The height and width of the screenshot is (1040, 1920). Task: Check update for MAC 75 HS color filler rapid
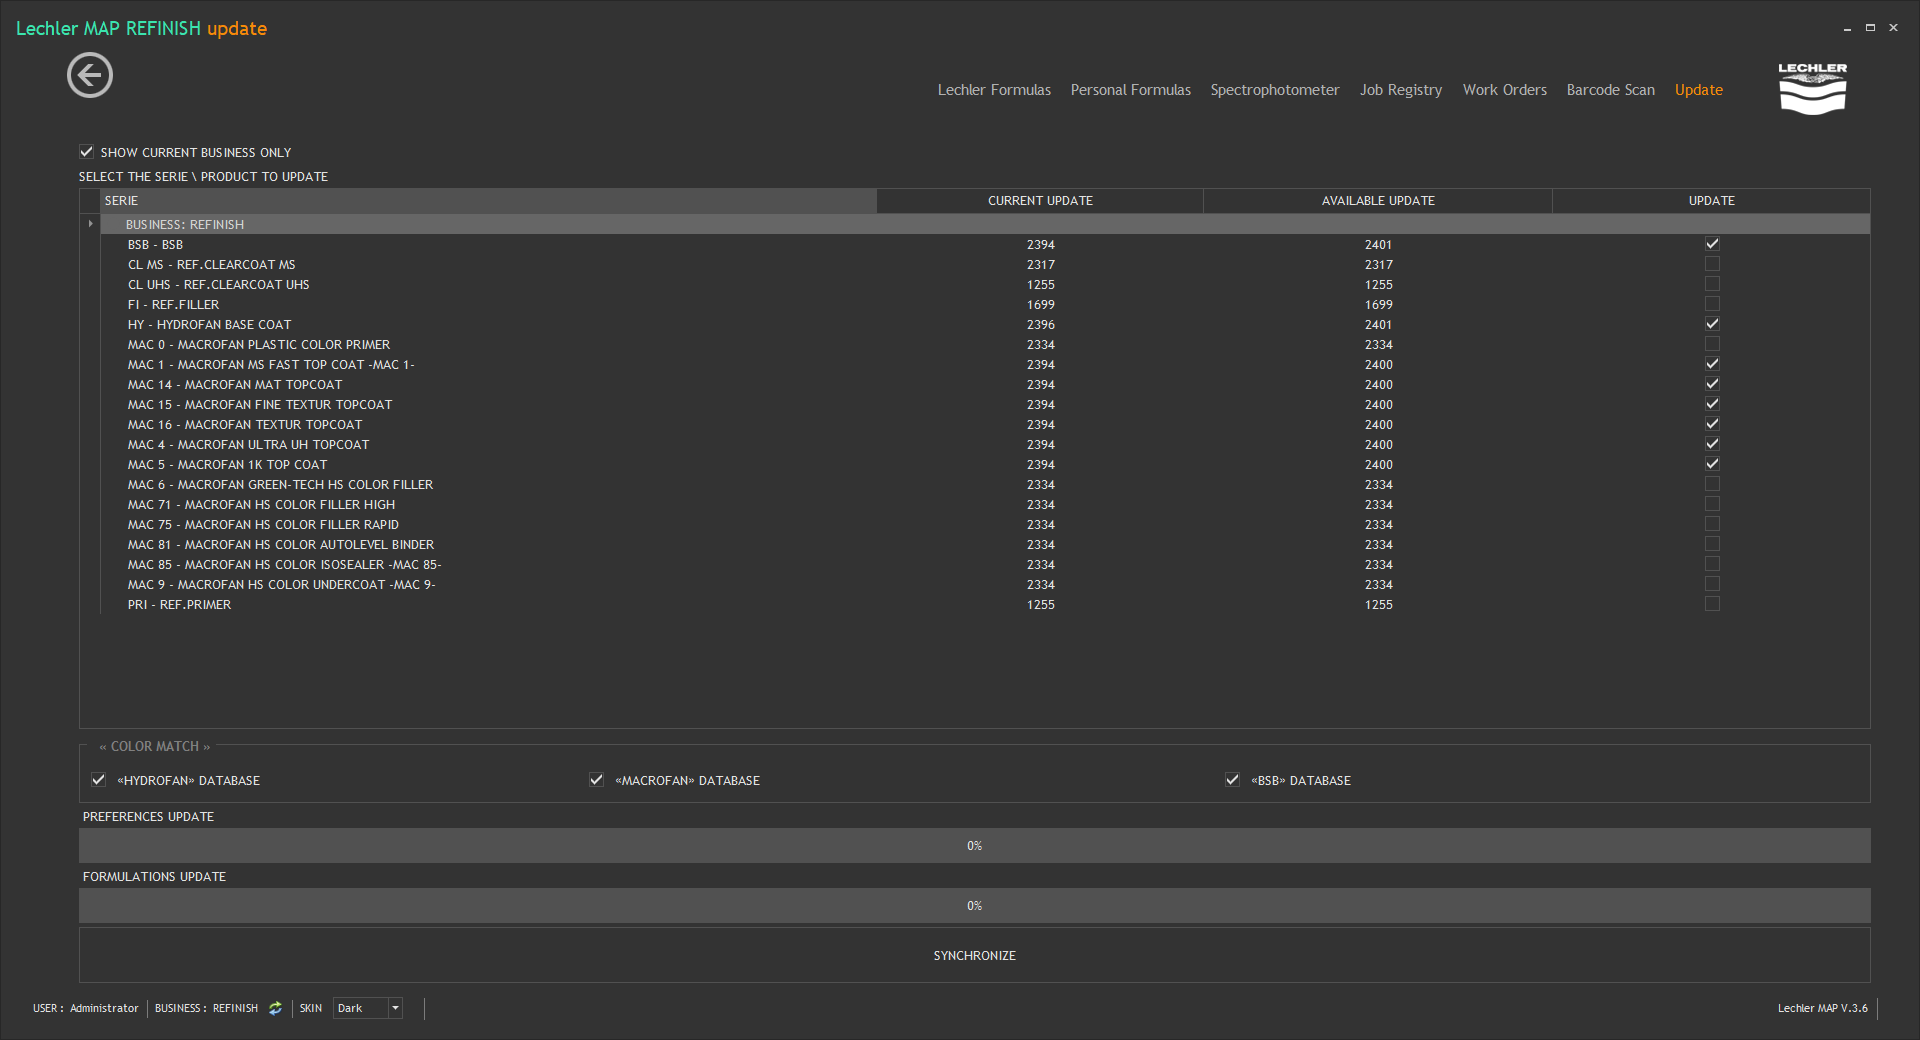pyautogui.click(x=1712, y=524)
